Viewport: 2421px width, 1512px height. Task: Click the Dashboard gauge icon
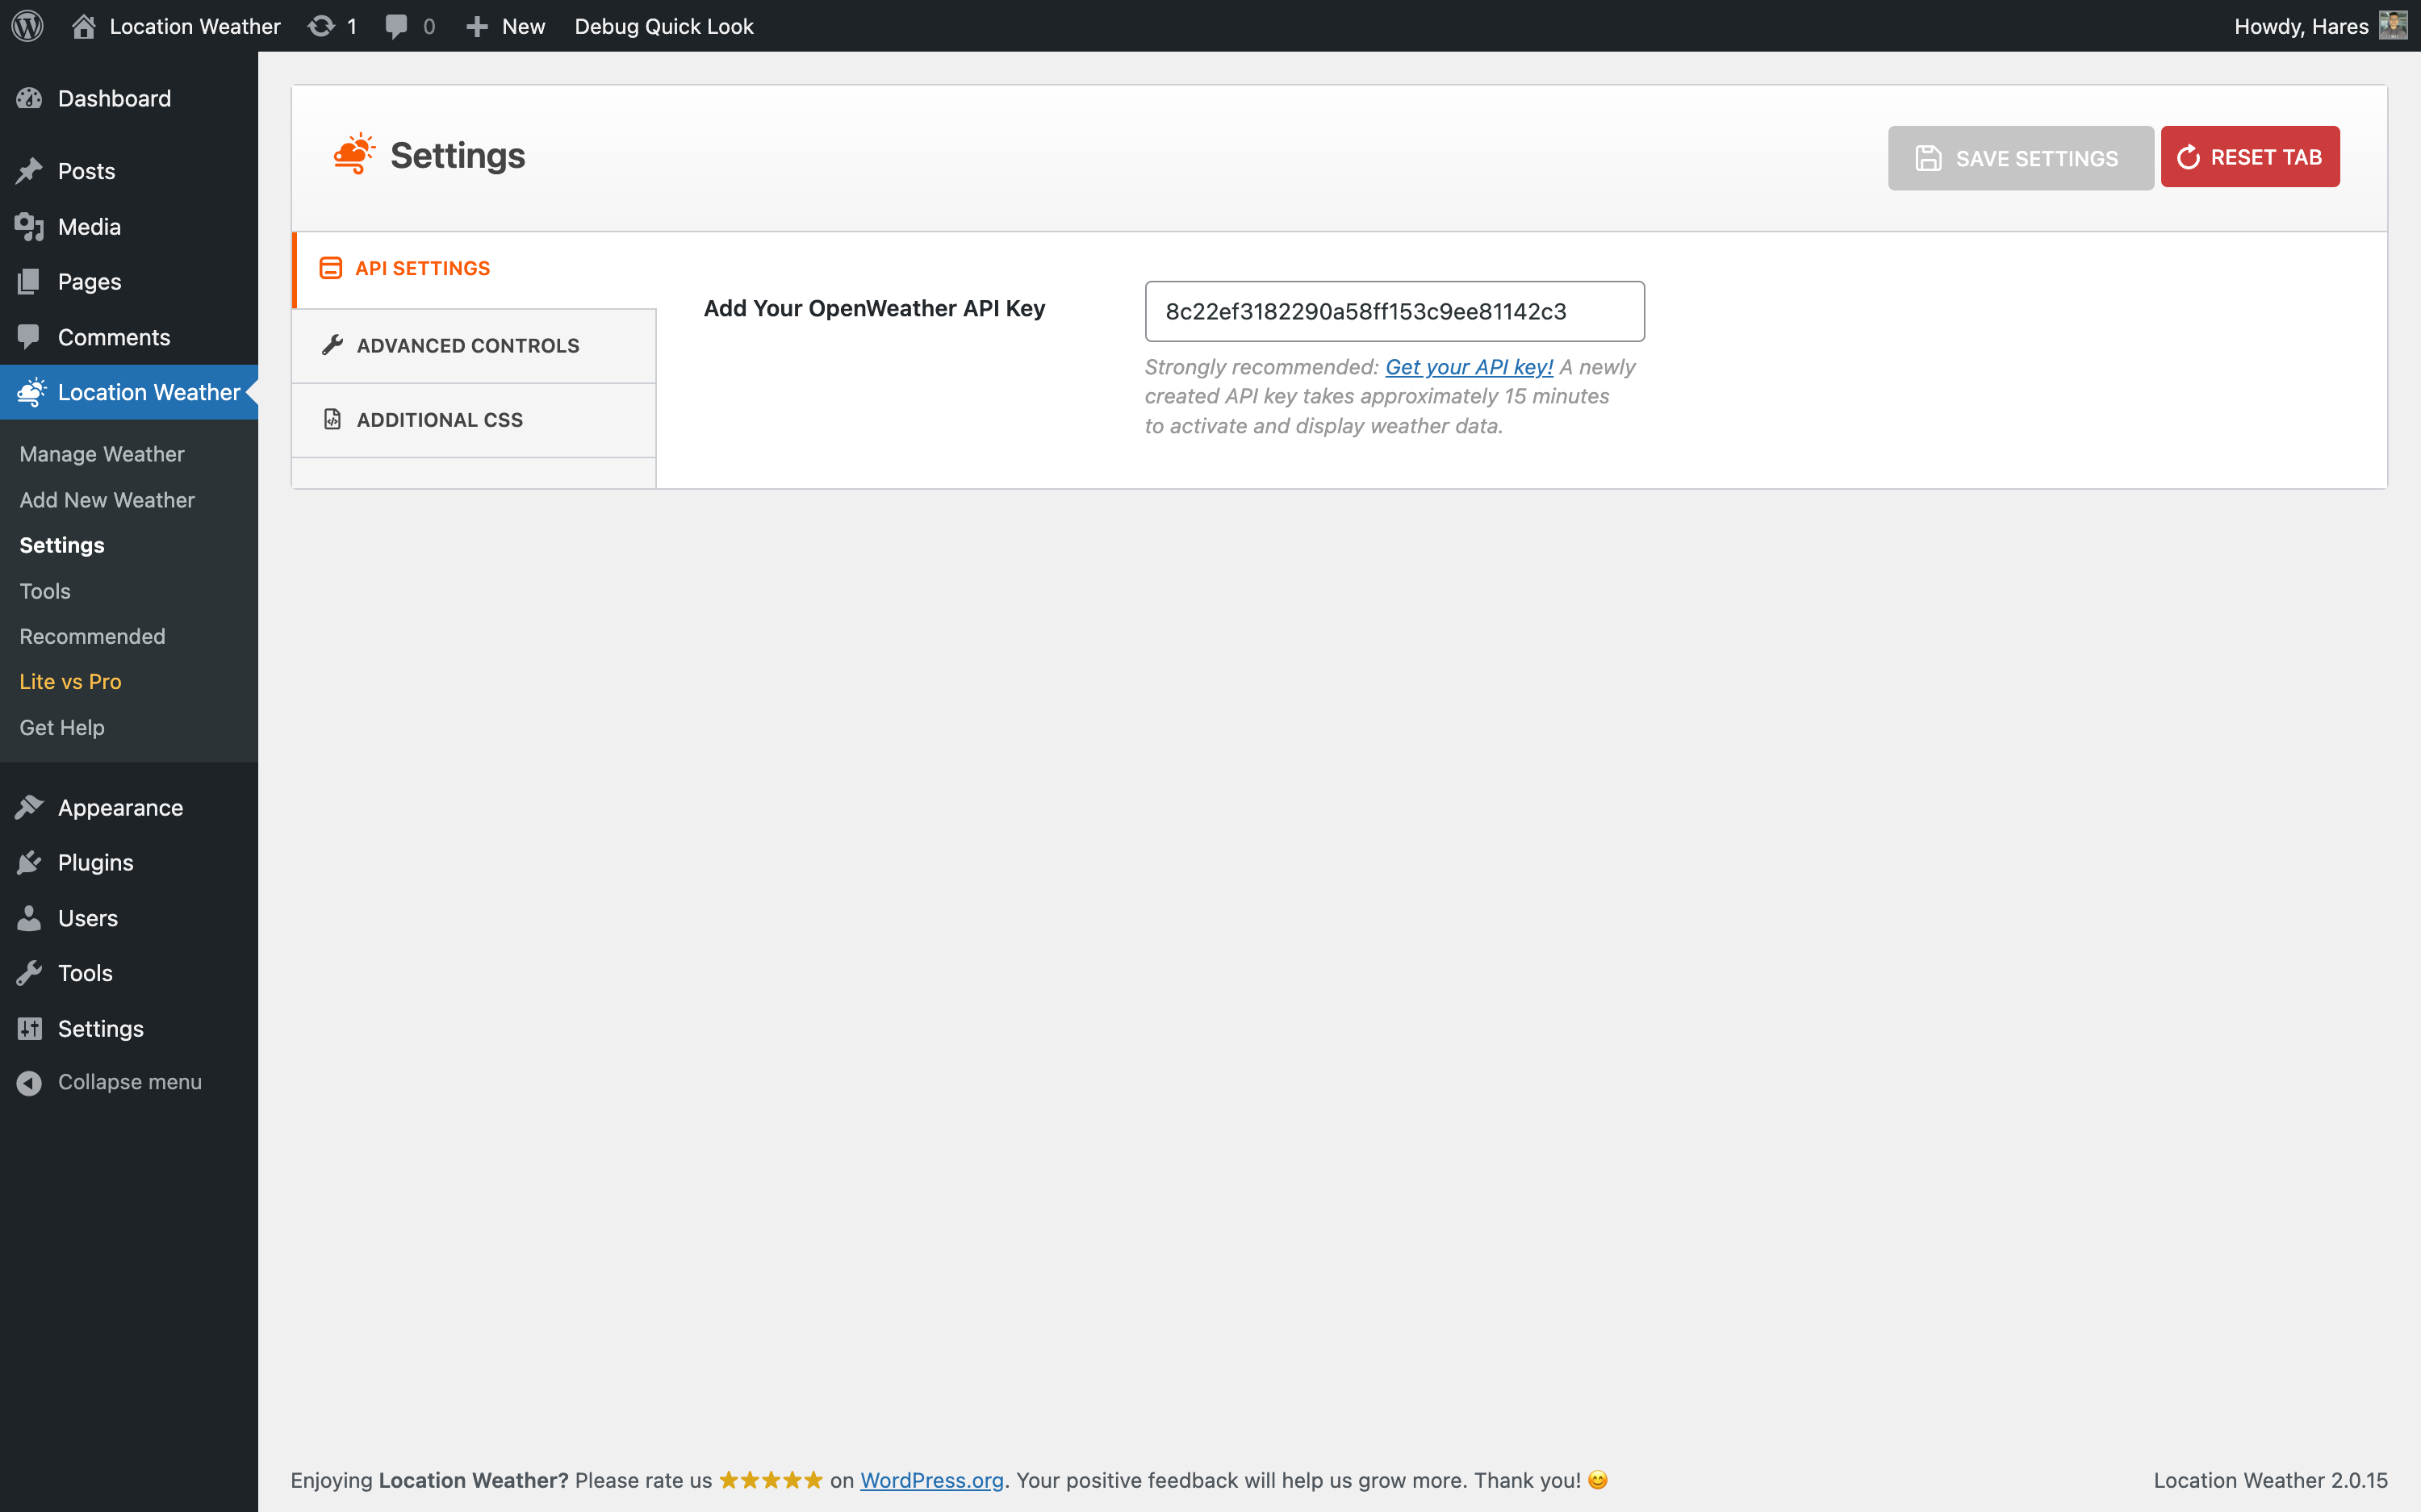click(29, 98)
